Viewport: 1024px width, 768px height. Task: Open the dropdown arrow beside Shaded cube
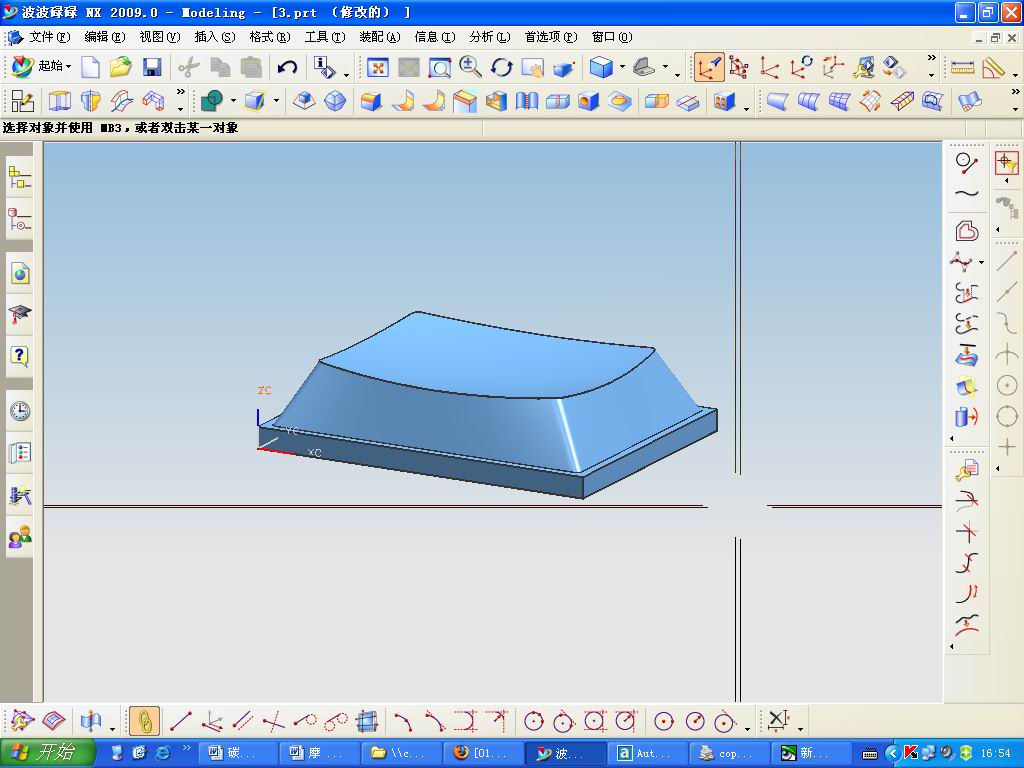(622, 67)
